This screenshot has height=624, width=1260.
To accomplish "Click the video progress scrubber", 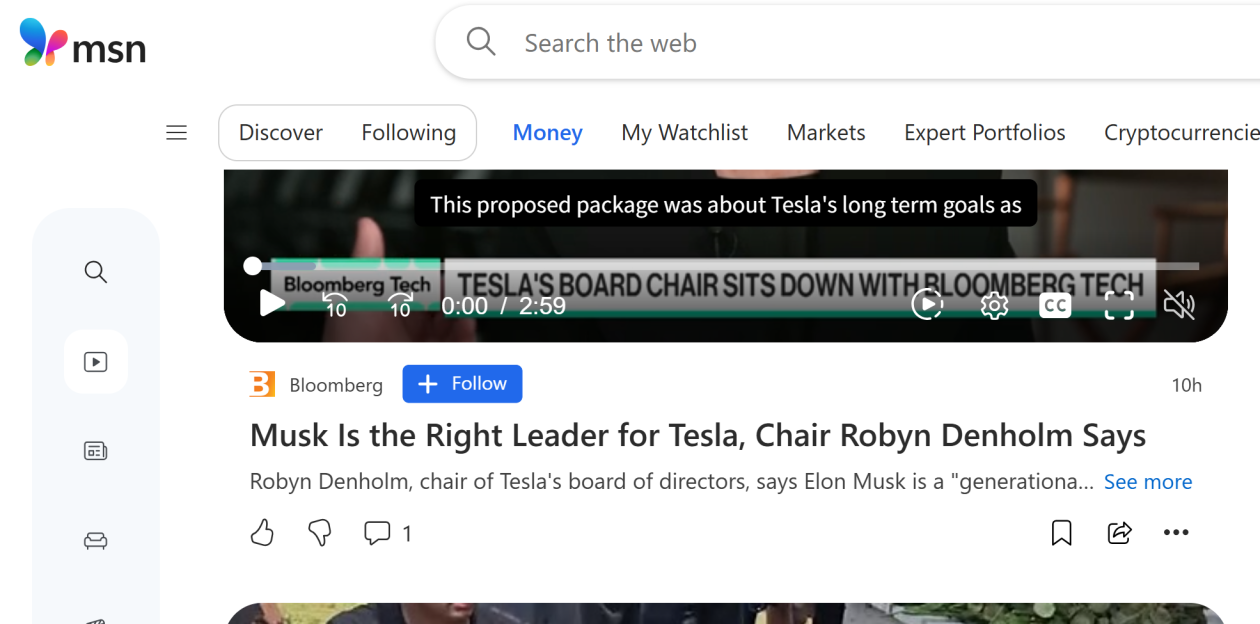I will [253, 265].
